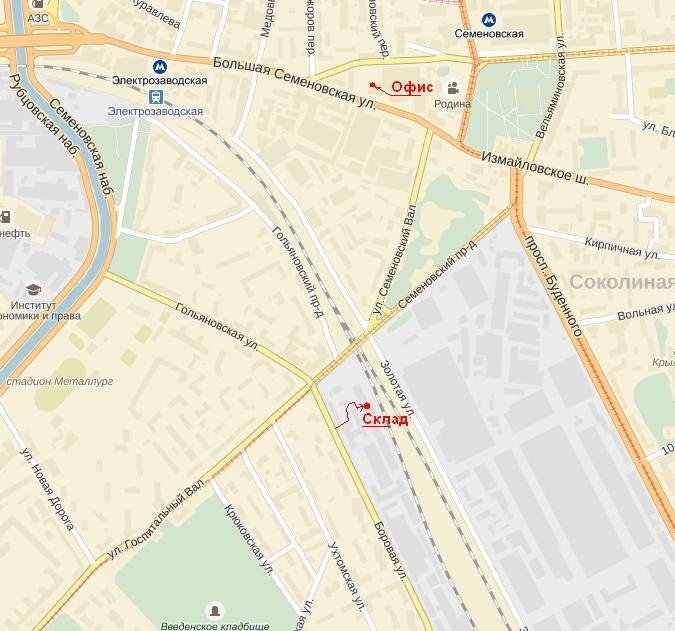Click the Измайловское ш. road label
Viewport: 675px width, 631px height.
click(535, 168)
